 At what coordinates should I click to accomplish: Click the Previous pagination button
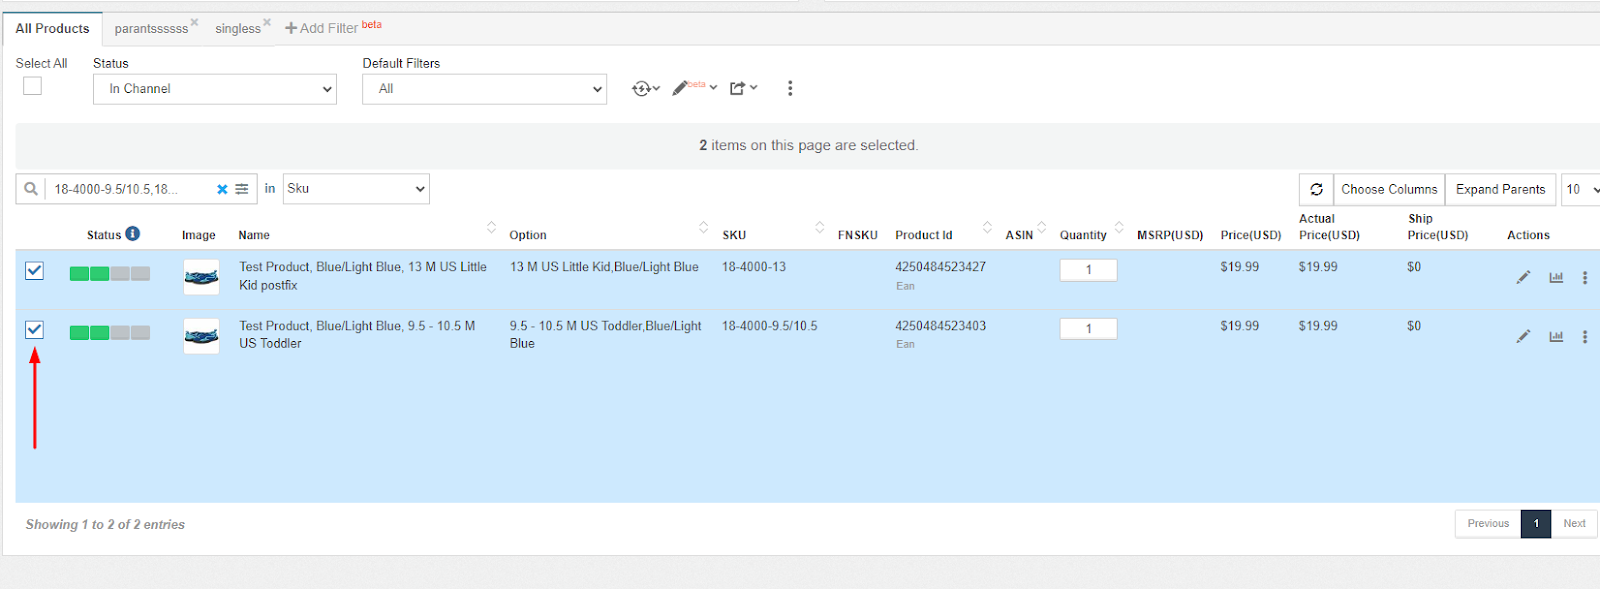click(1488, 524)
